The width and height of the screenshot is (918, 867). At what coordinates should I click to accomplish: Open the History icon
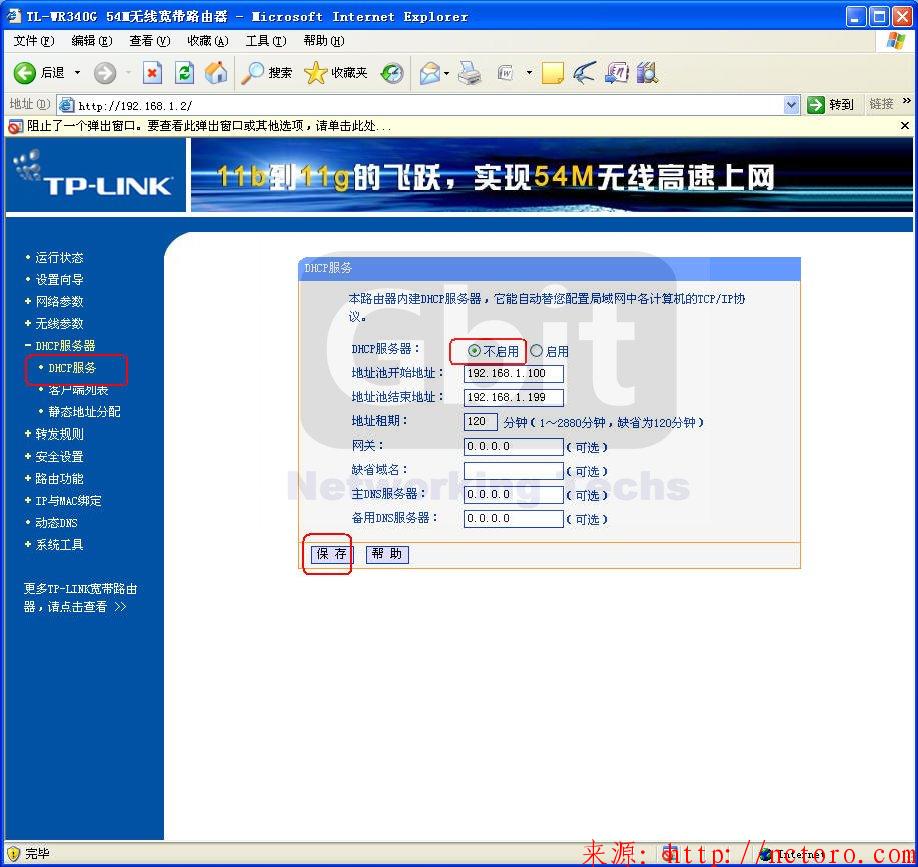[x=392, y=73]
